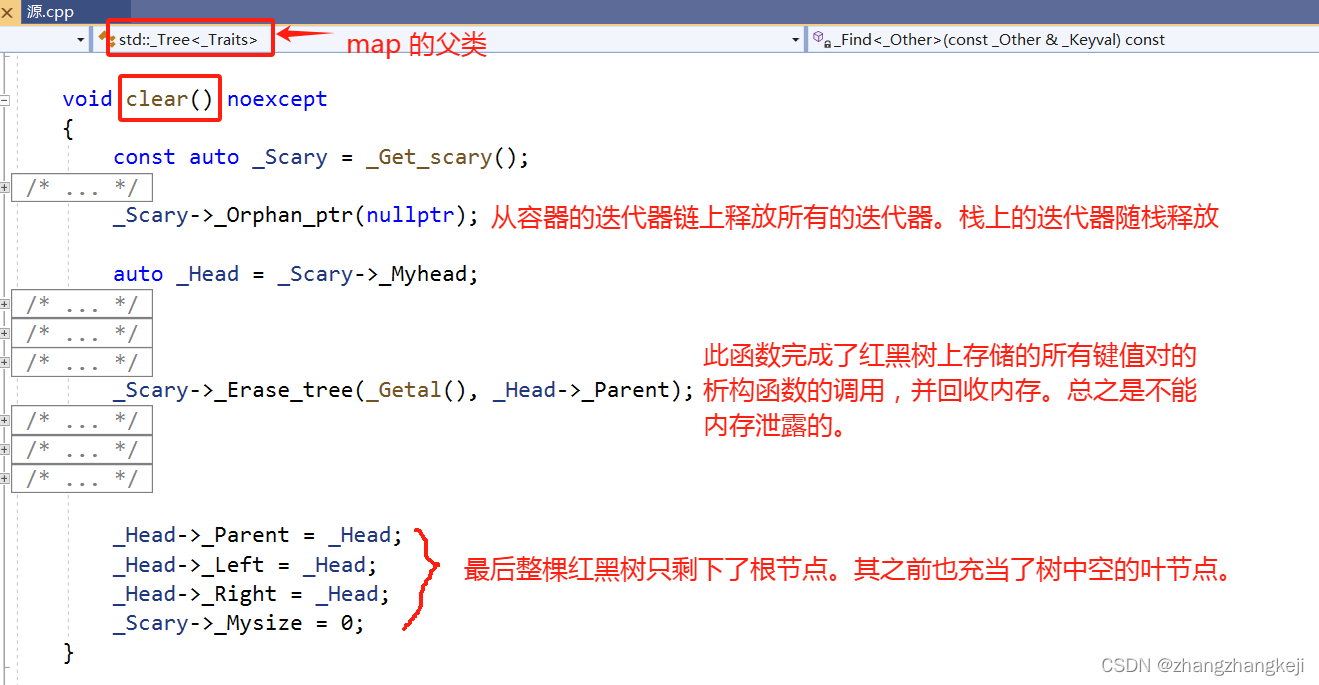
Task: Click the noexcept keyword
Action: click(x=277, y=99)
